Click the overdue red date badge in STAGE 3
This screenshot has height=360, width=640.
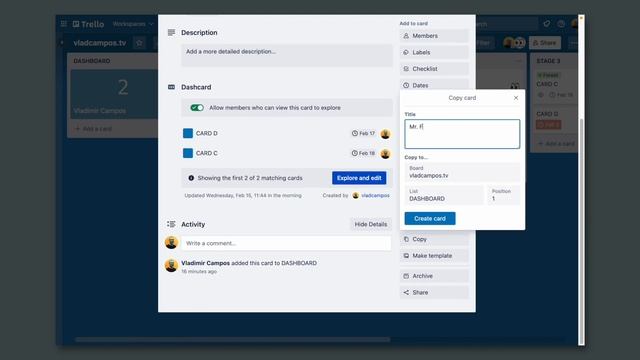point(548,124)
